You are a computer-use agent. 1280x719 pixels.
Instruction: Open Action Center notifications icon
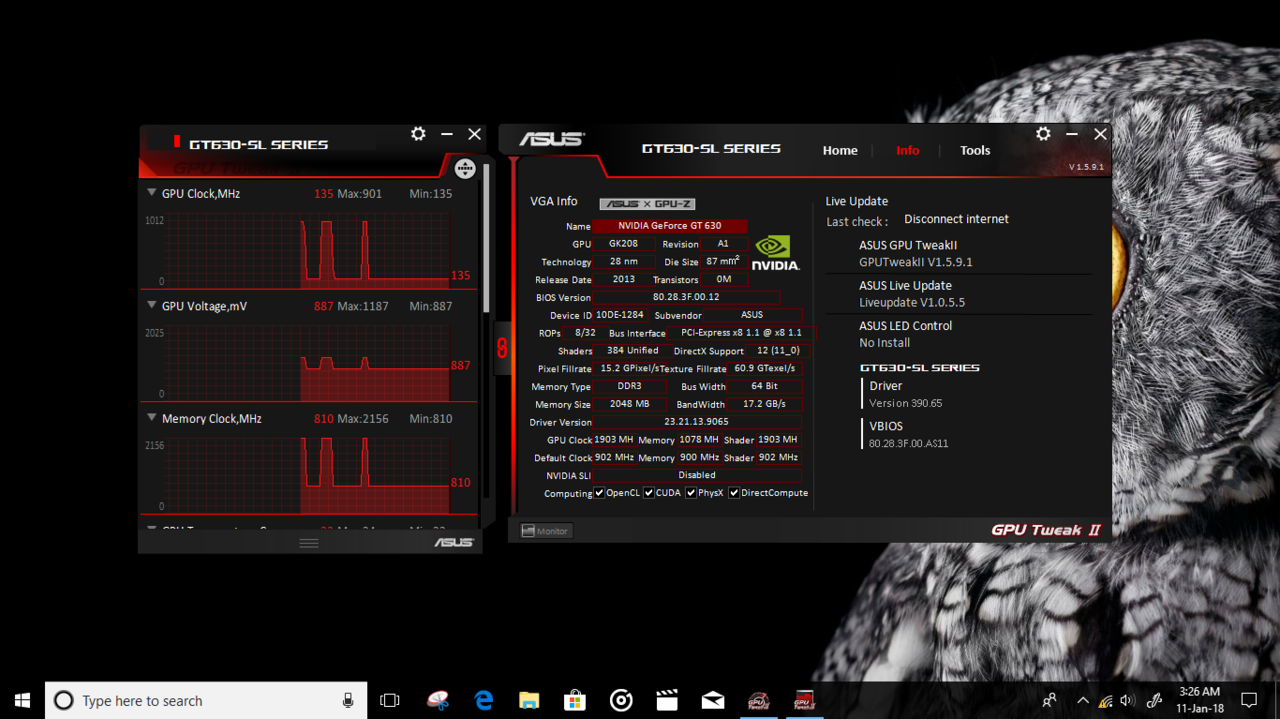pos(1249,700)
